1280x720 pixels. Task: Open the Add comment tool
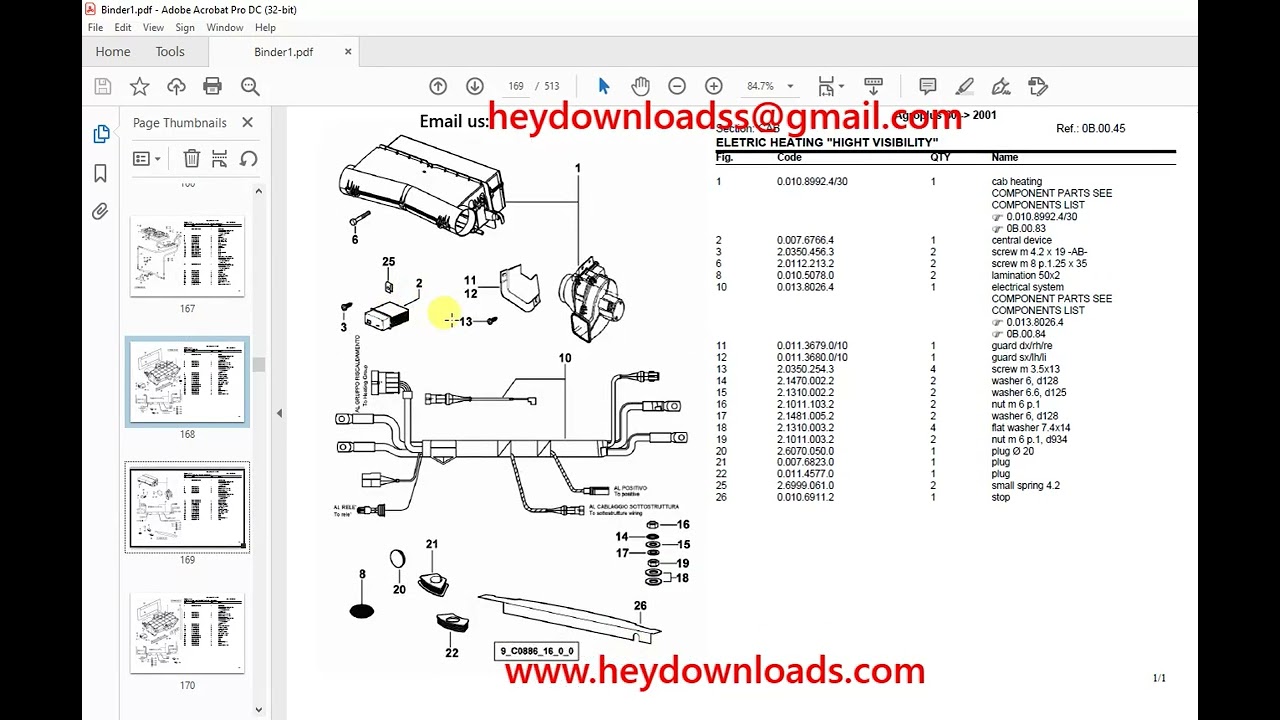927,87
